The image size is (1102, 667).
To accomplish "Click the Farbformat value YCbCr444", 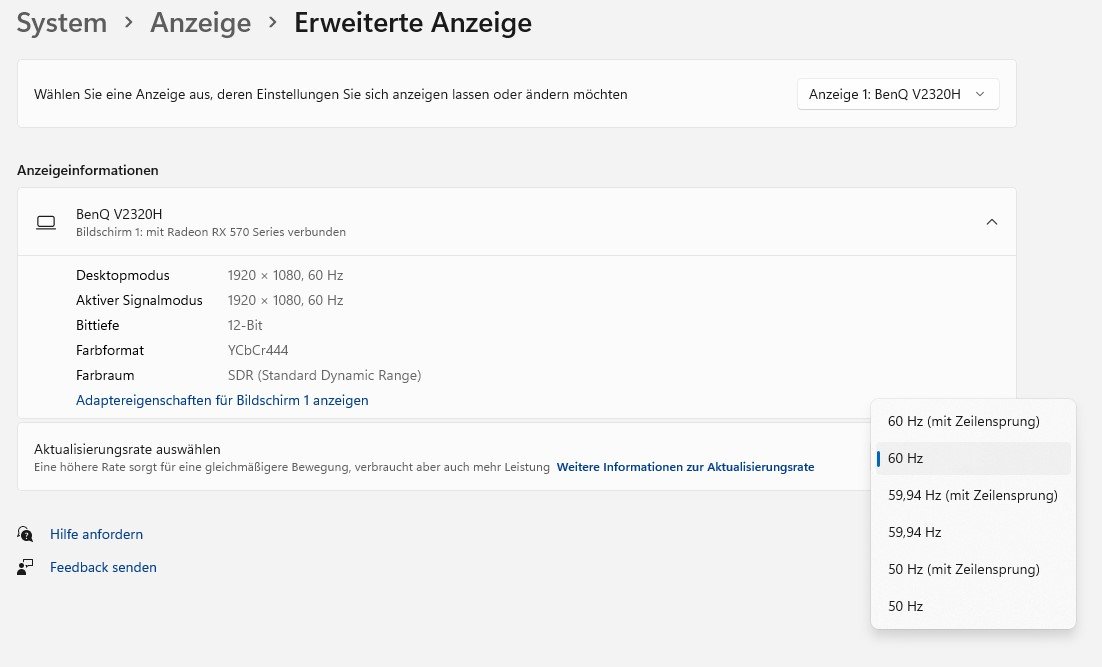I will point(258,350).
